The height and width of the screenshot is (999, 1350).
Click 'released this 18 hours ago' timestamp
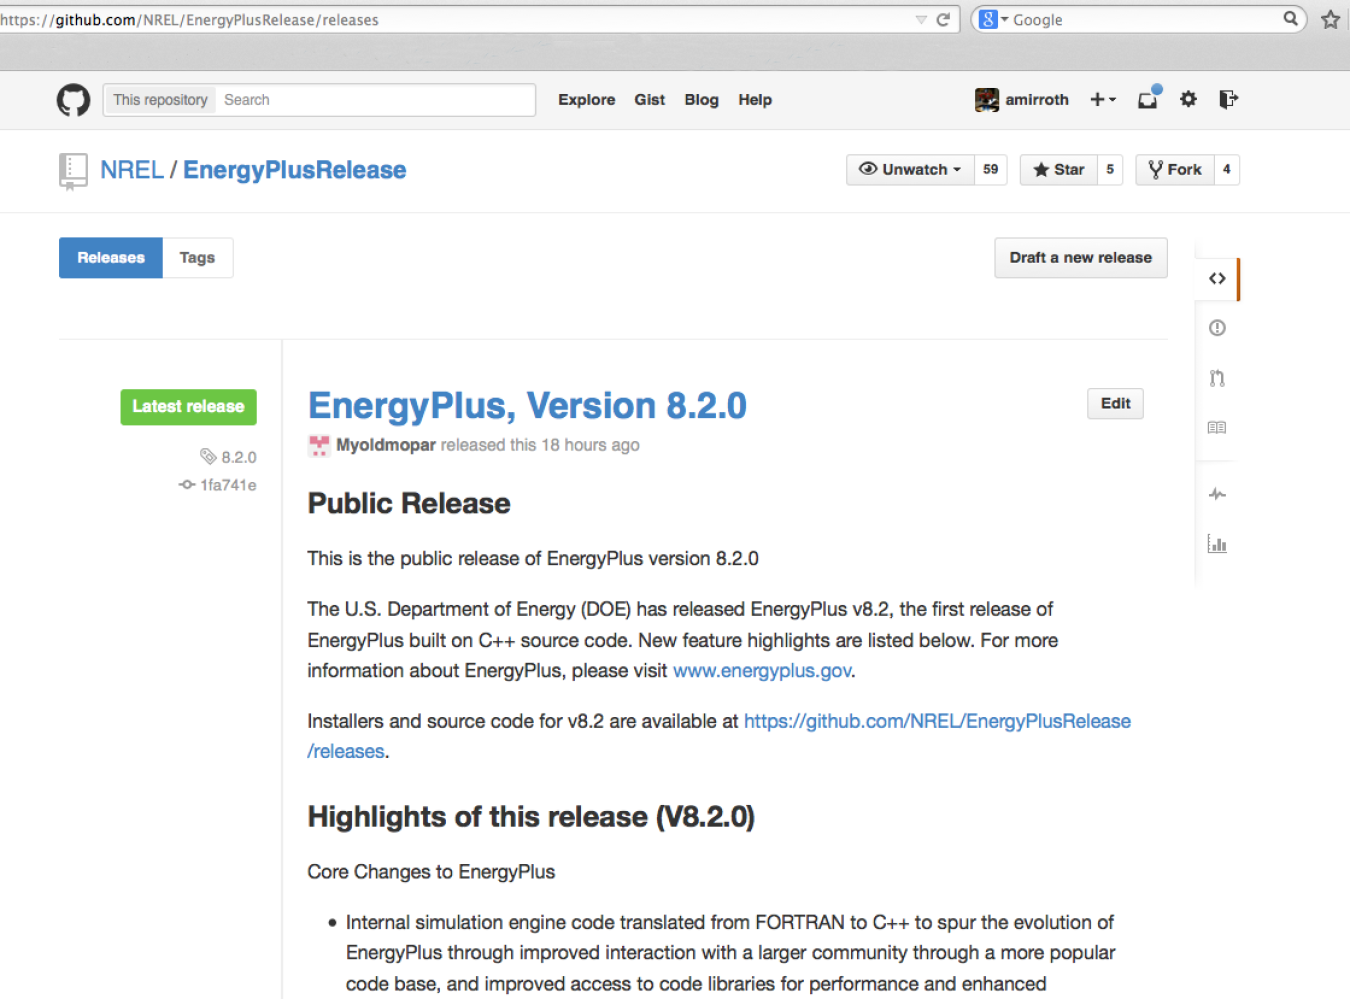[540, 445]
